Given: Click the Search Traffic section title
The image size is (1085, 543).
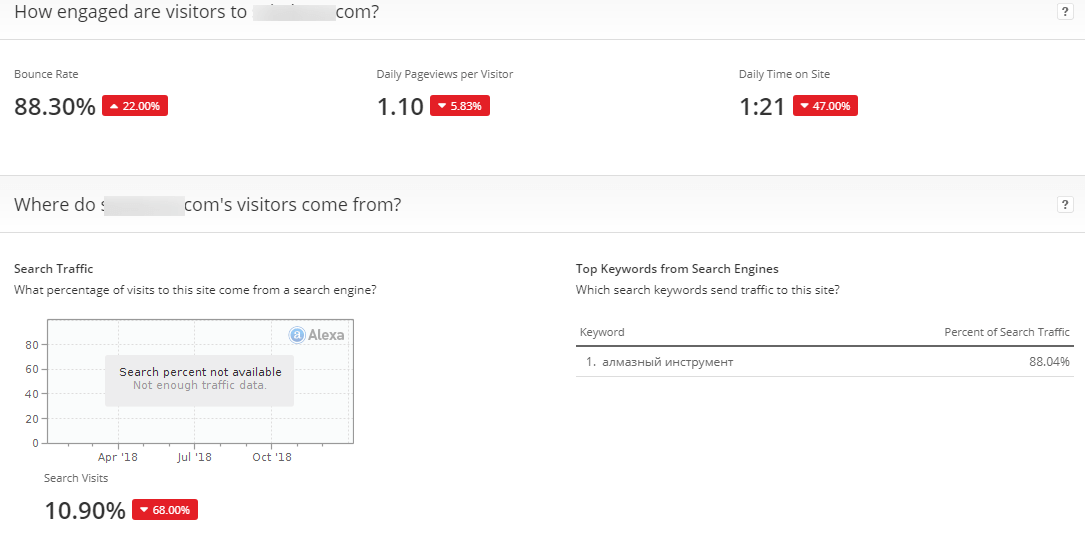Looking at the screenshot, I should point(54,269).
